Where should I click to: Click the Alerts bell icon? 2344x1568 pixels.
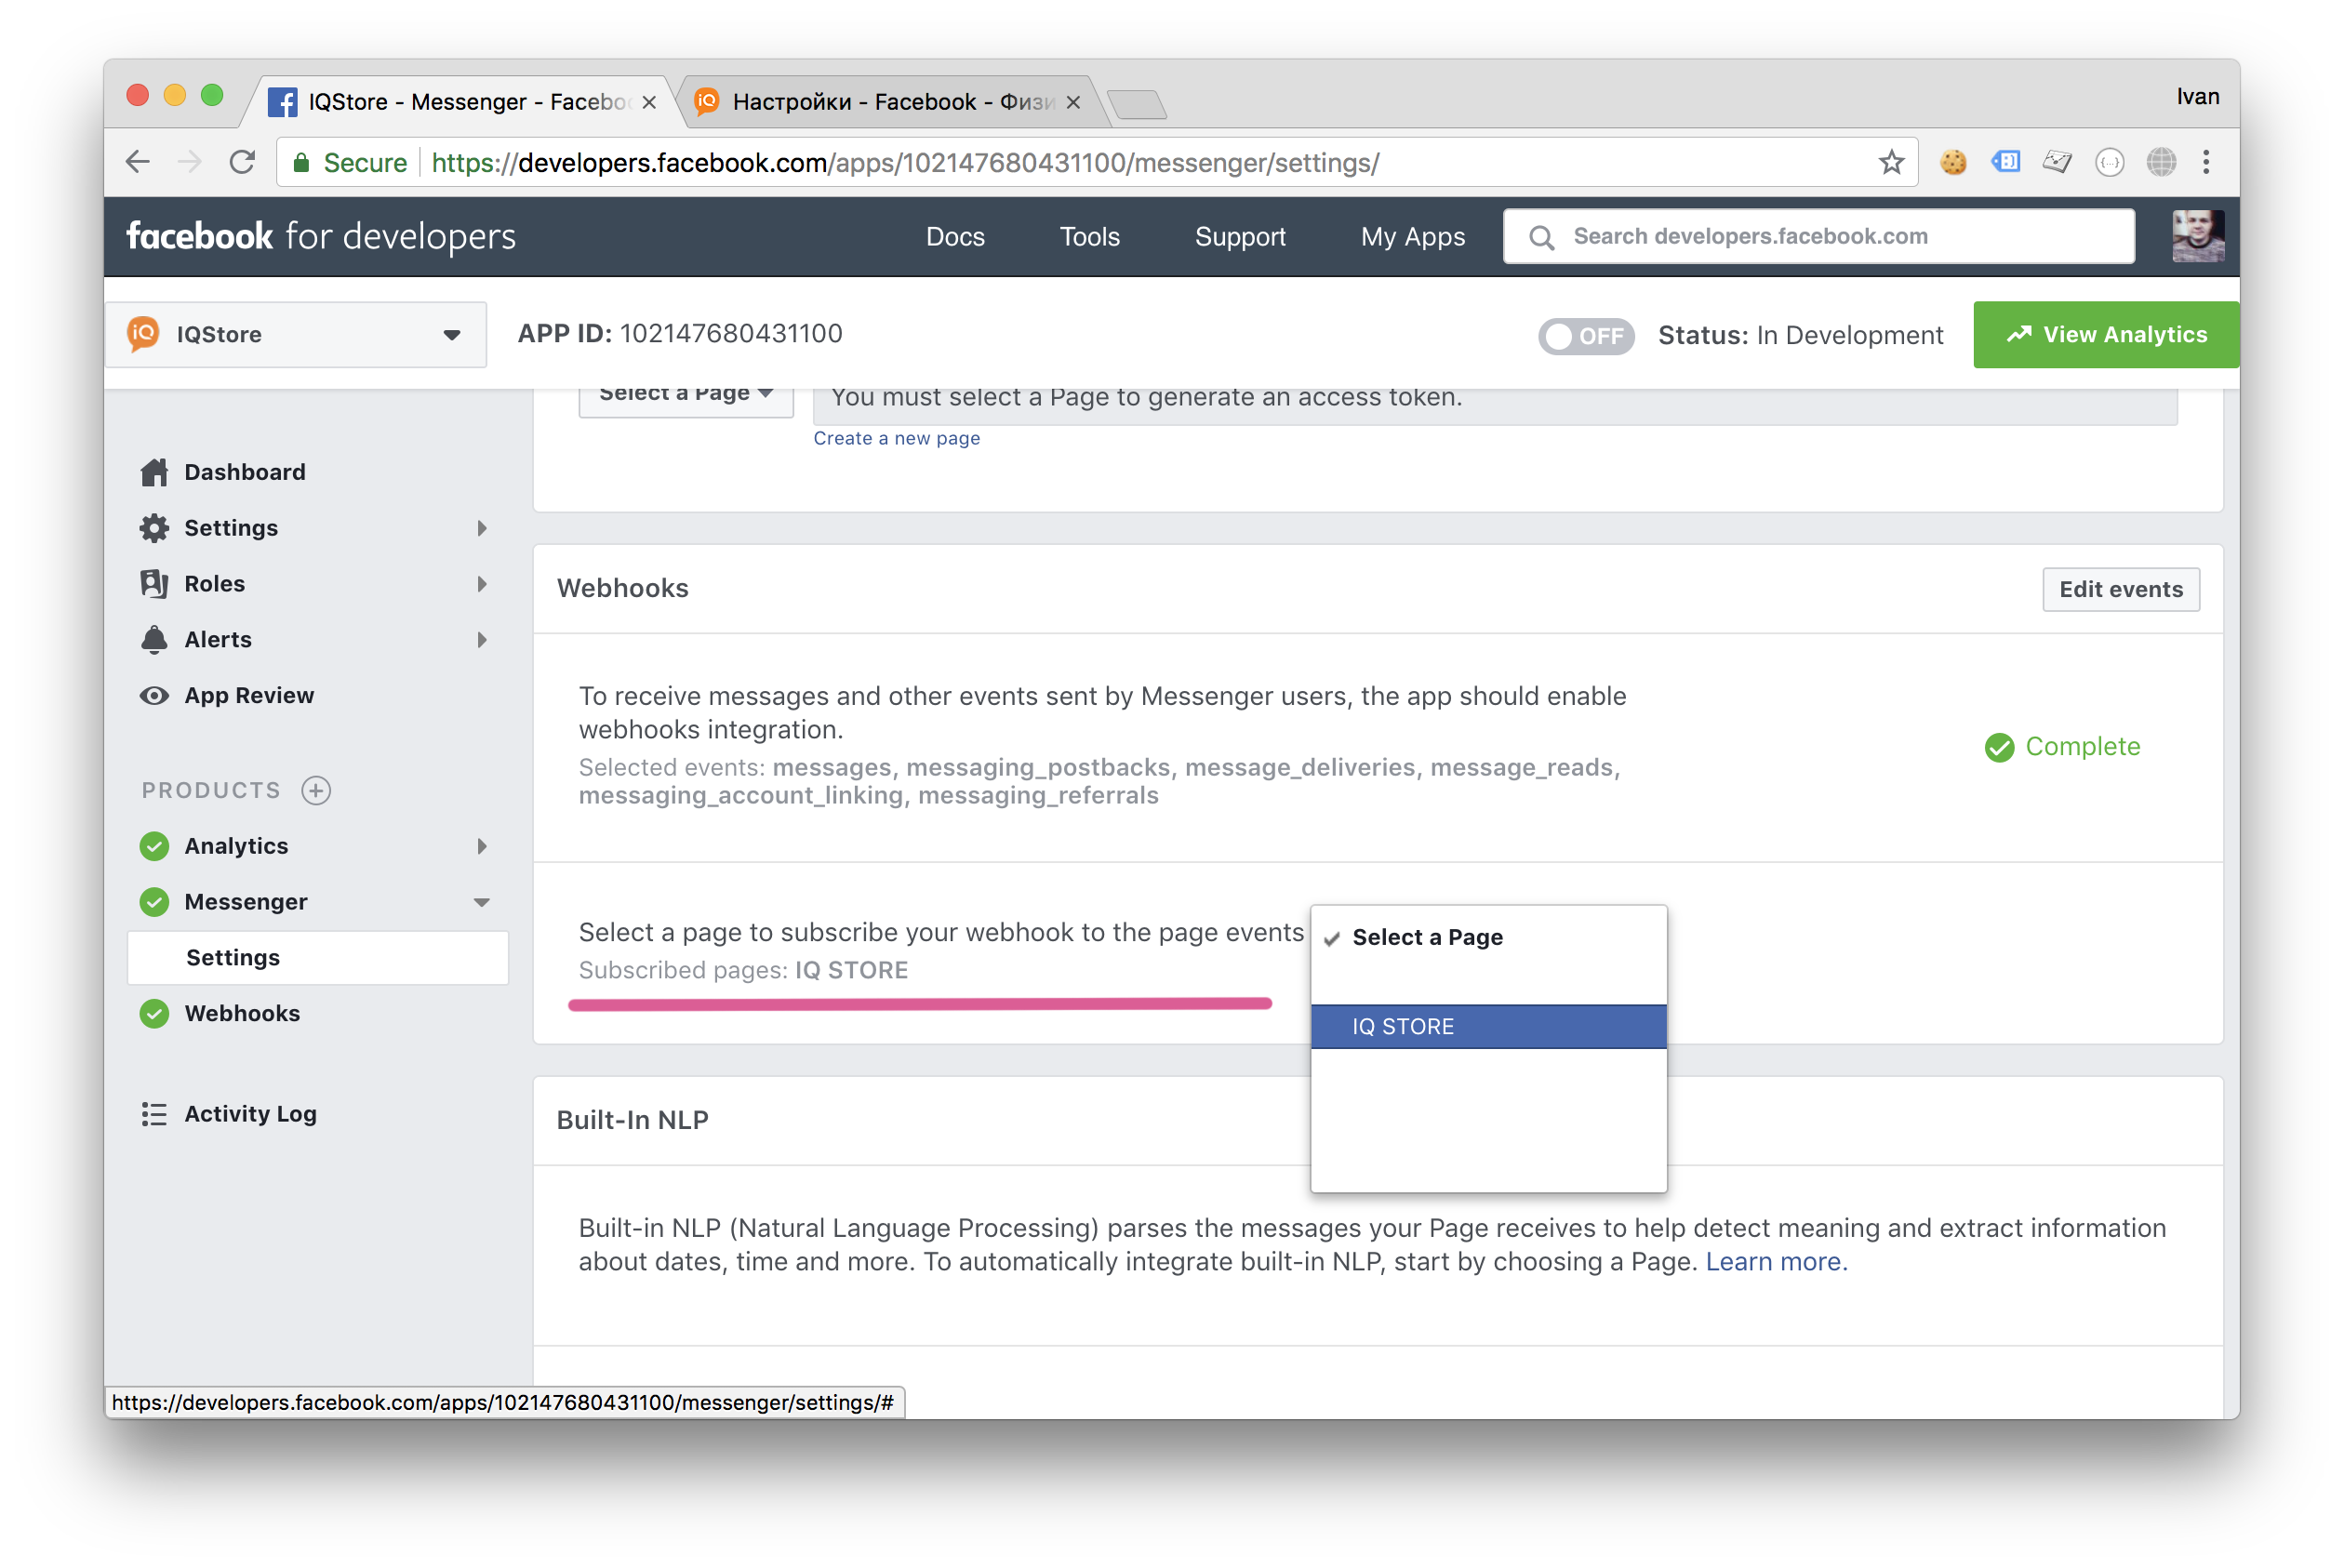pos(154,640)
